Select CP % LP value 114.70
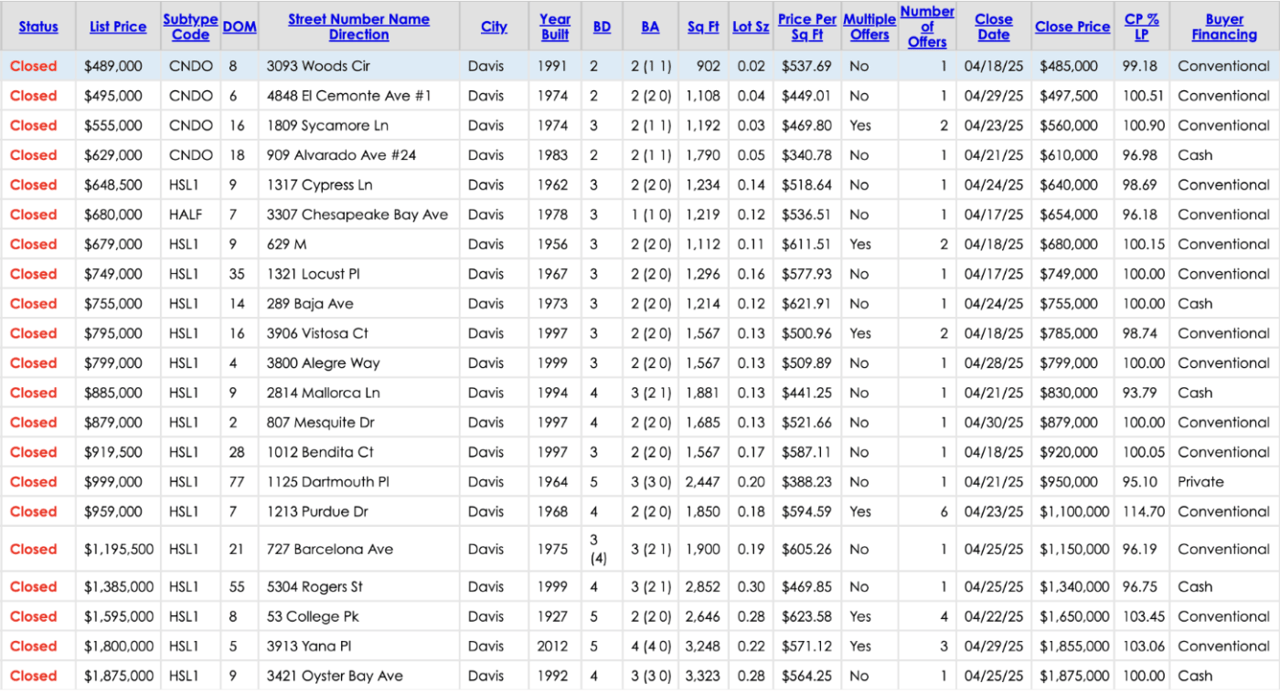This screenshot has height=693, width=1280. (1144, 512)
